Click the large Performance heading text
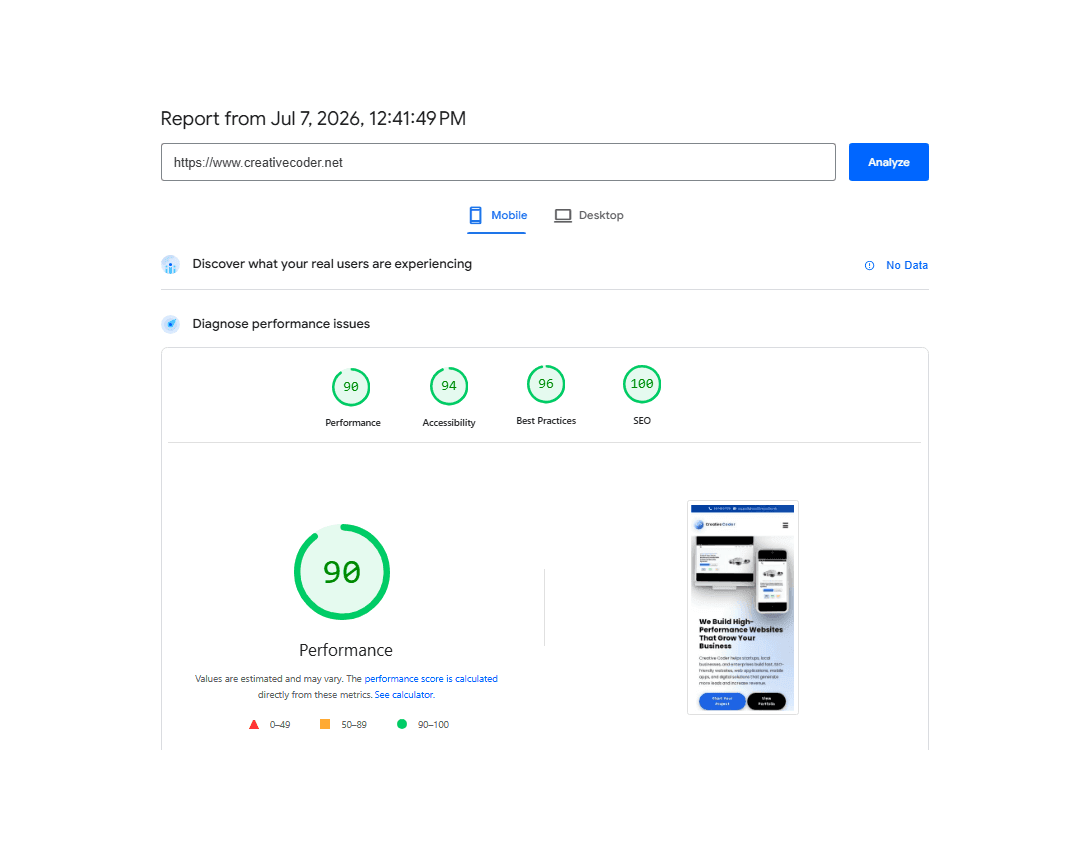 [346, 651]
